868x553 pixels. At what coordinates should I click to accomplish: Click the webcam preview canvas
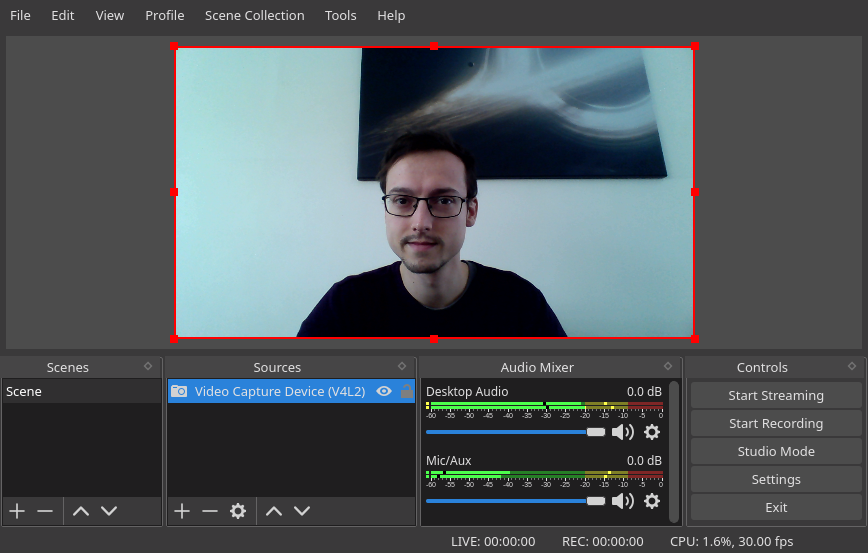[x=434, y=192]
